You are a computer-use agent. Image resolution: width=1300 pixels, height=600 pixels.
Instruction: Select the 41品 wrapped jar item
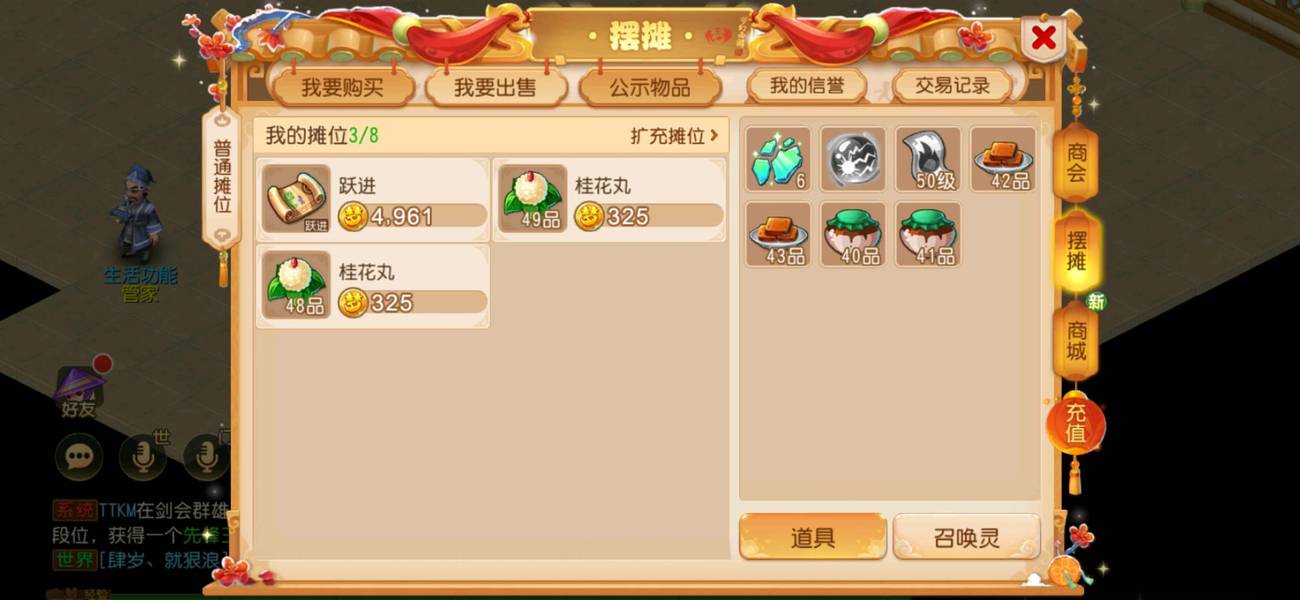click(928, 234)
